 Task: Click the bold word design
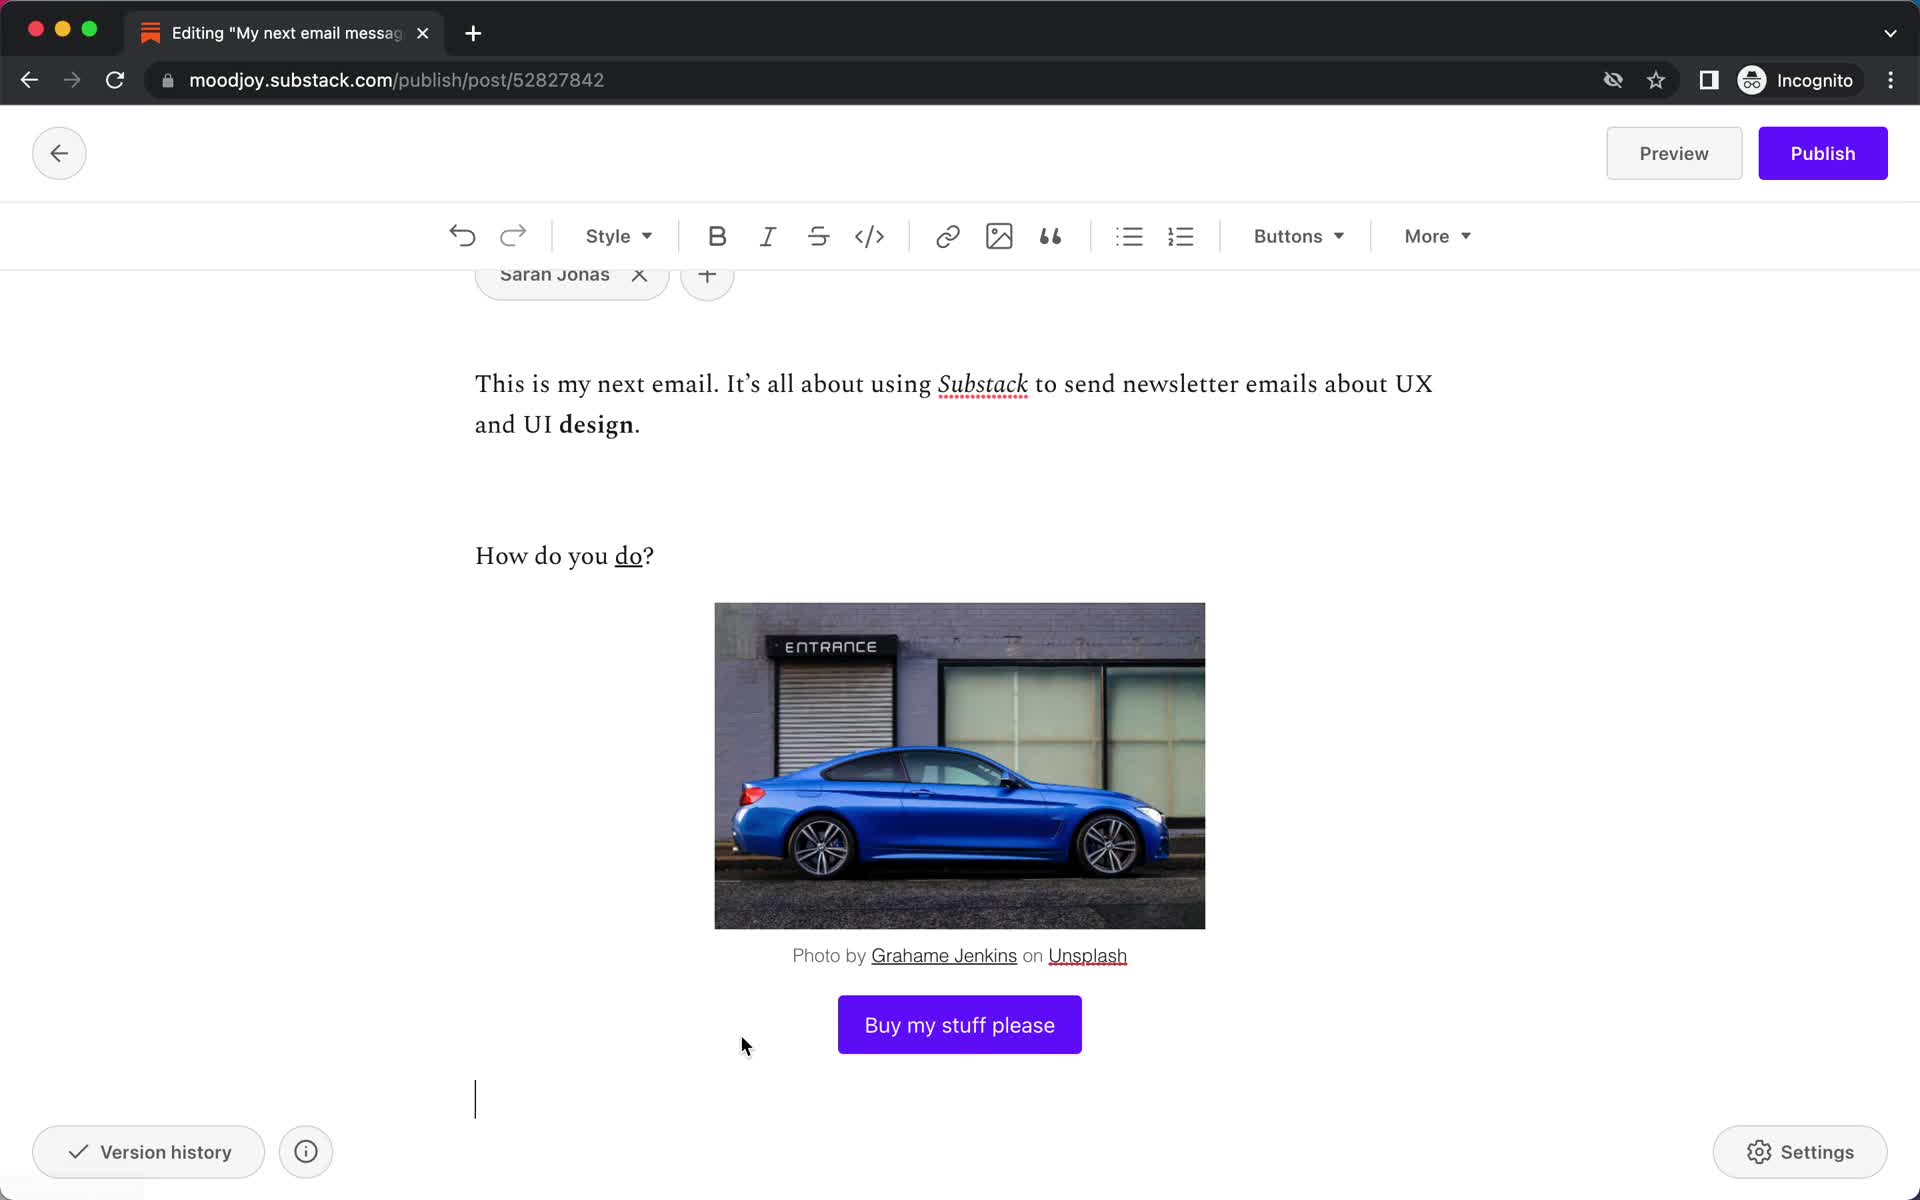point(596,425)
